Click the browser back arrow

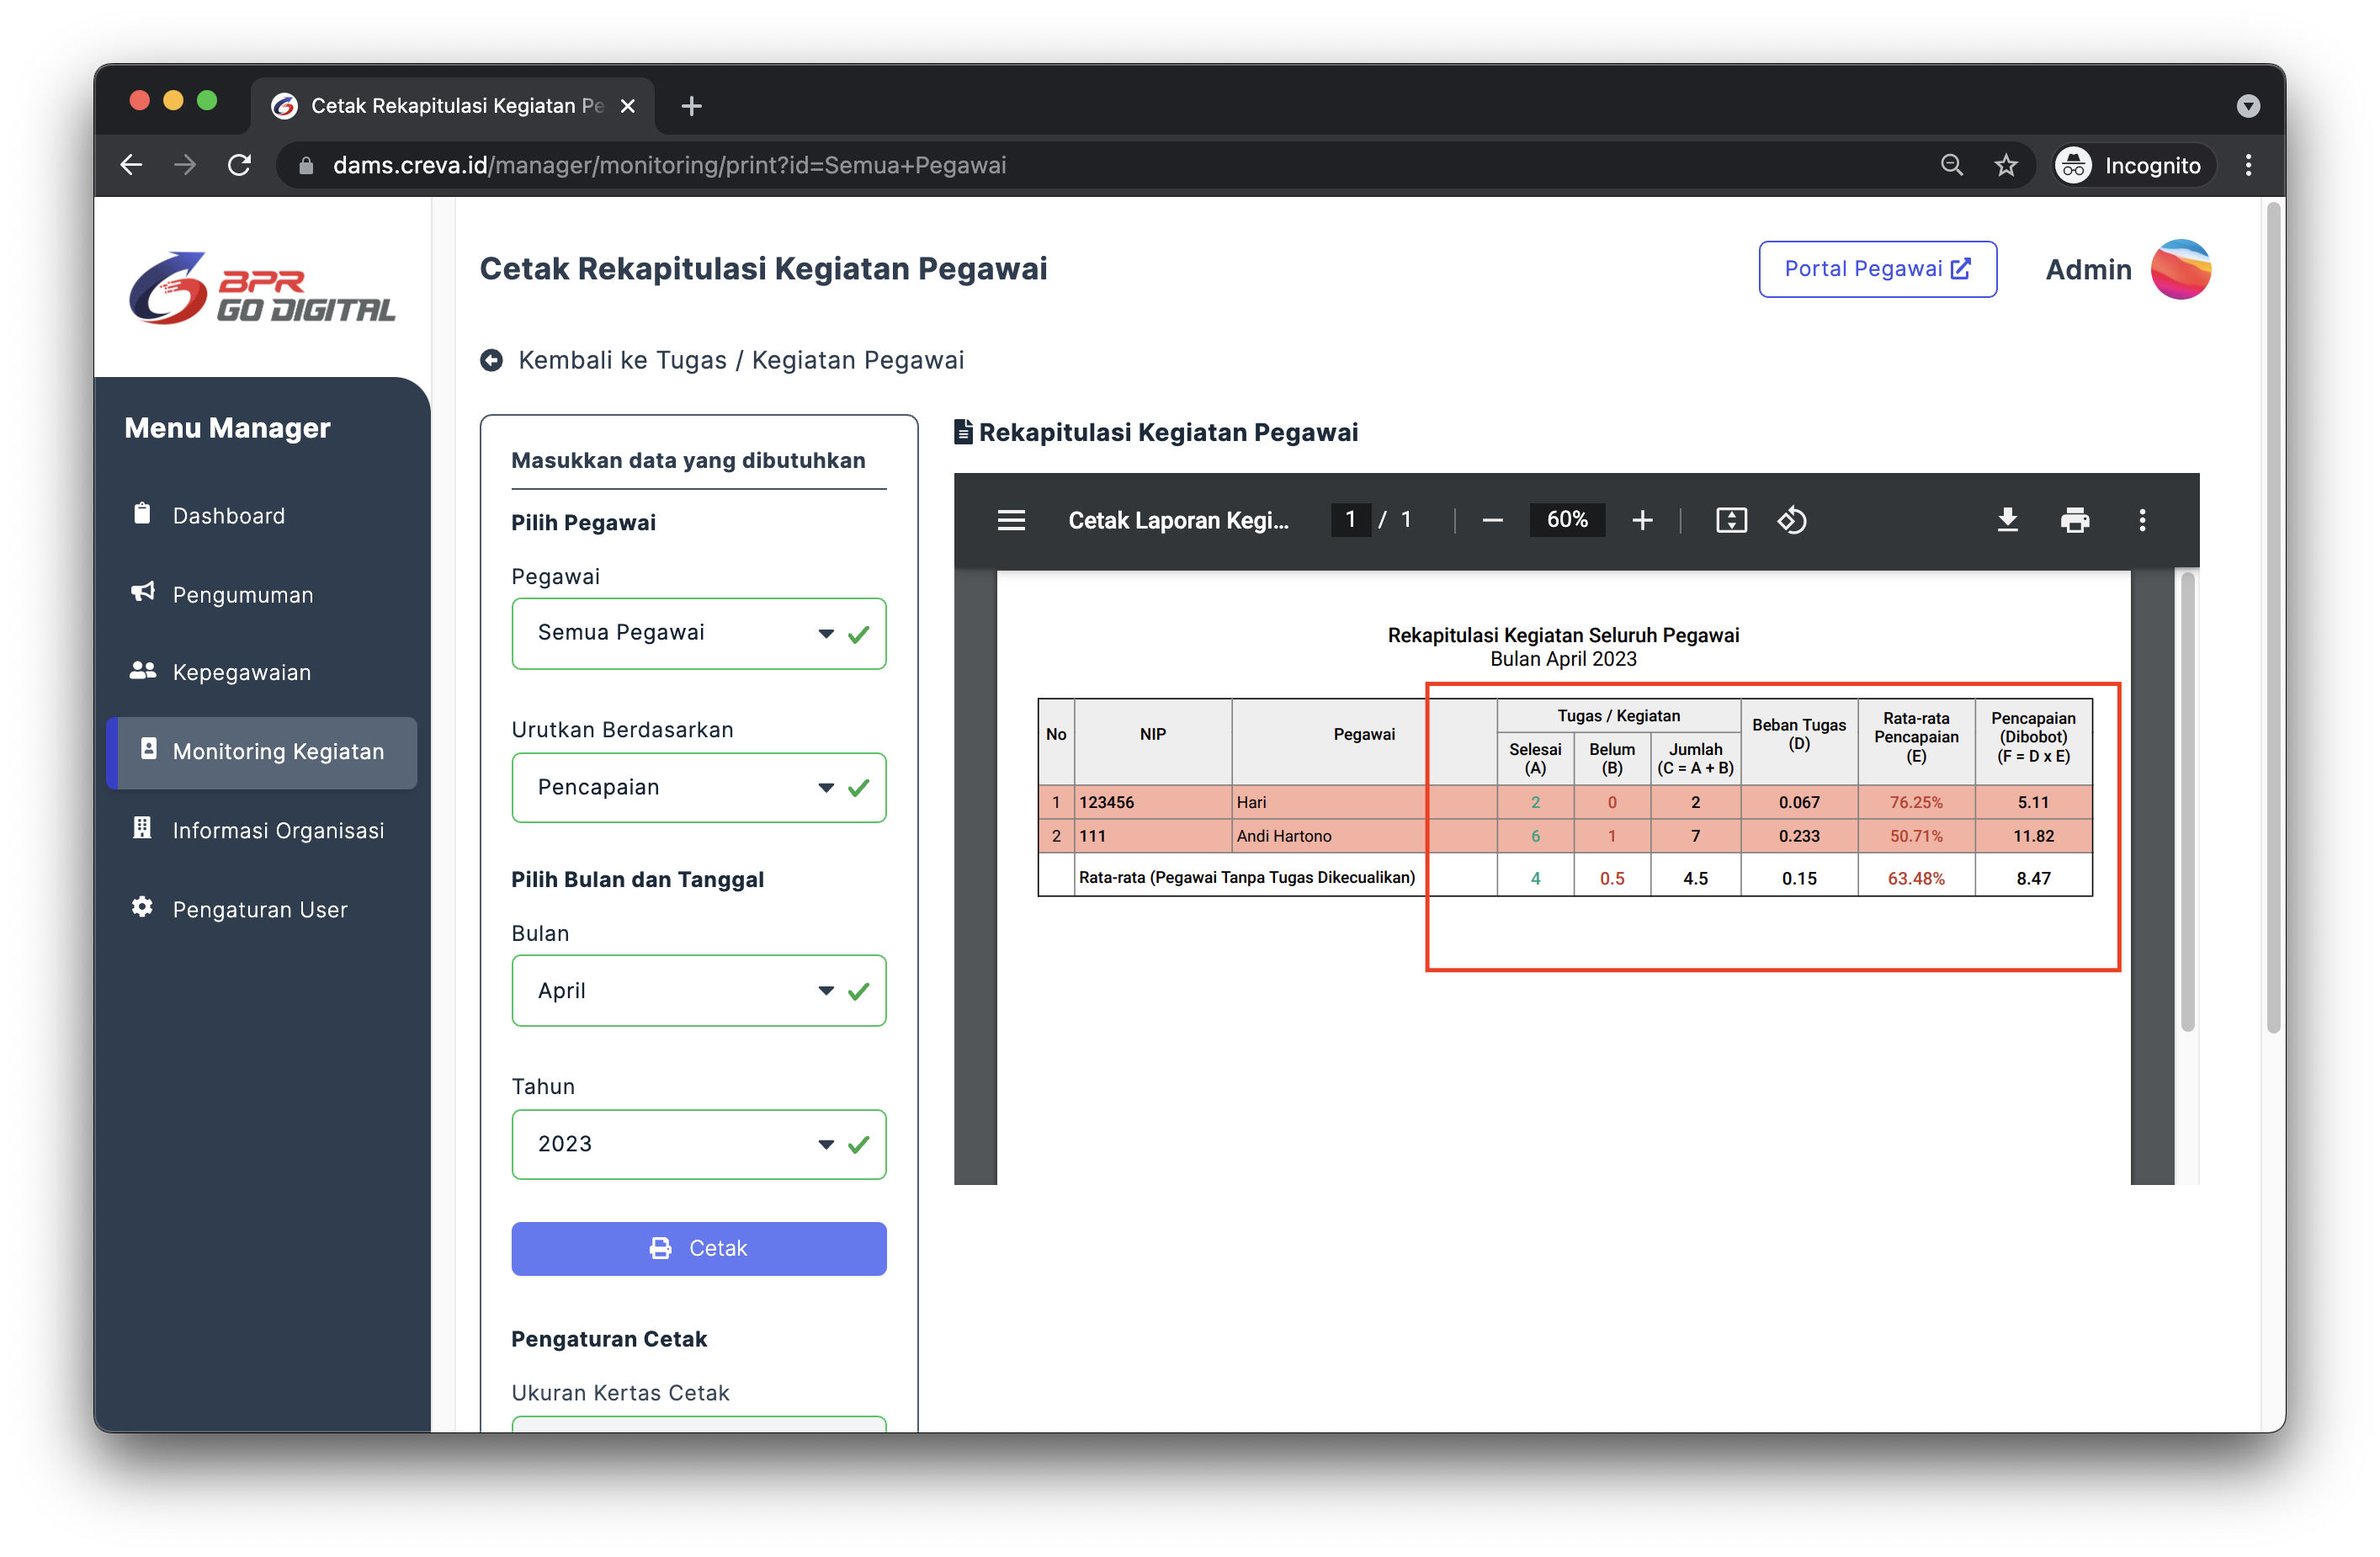pyautogui.click(x=131, y=165)
